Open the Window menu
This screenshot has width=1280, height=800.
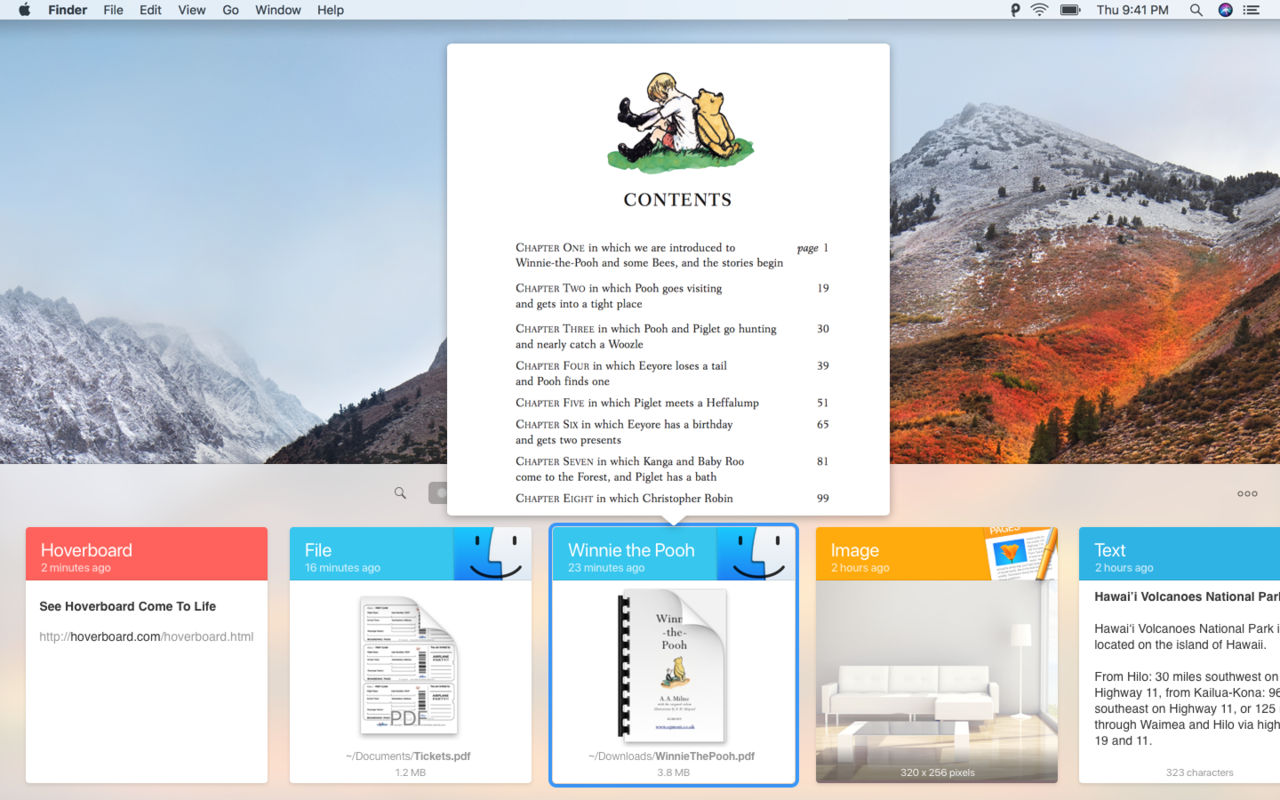278,10
